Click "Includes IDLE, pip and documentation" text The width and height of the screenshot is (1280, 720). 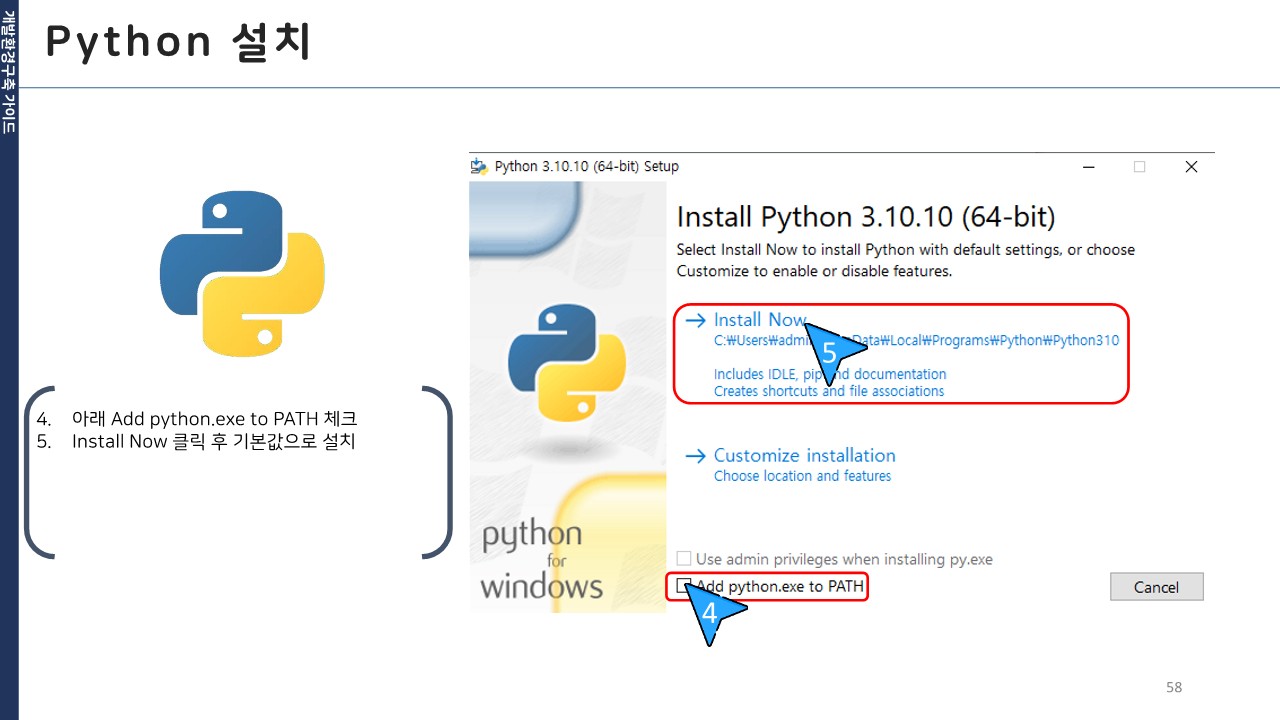pyautogui.click(x=830, y=374)
